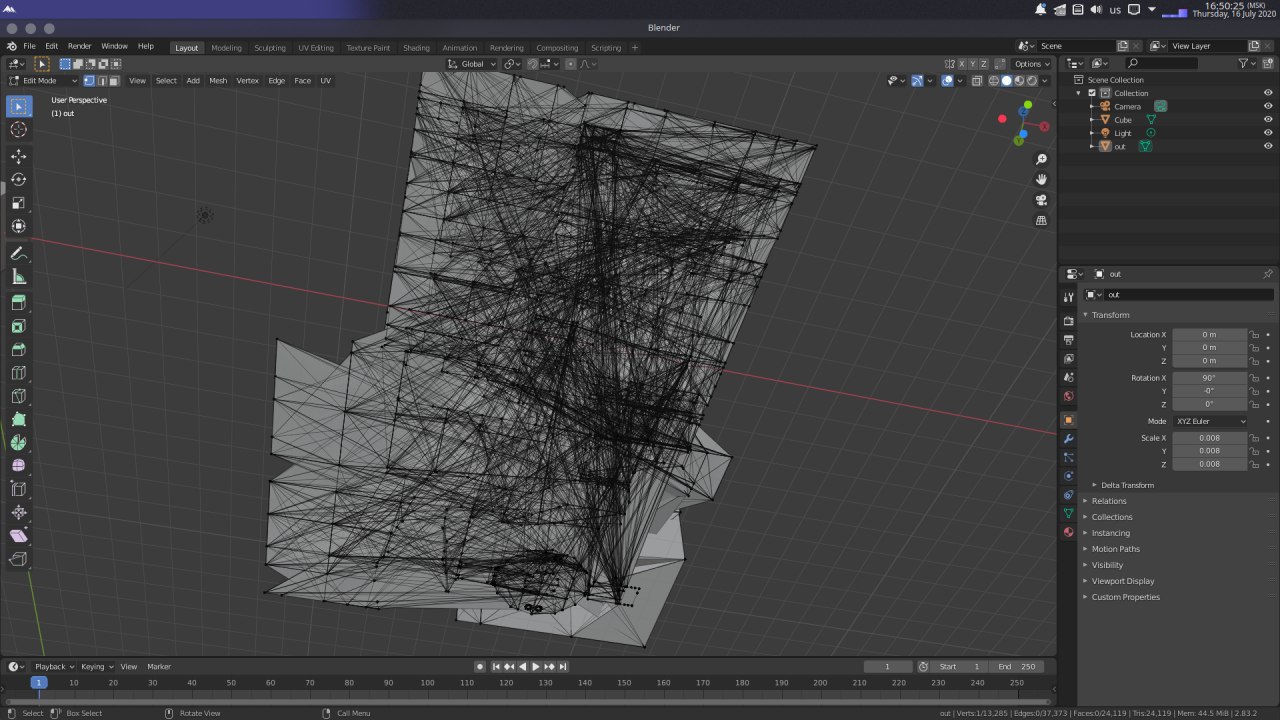1280x720 pixels.
Task: Open Object Data mesh properties tab
Action: [1068, 513]
